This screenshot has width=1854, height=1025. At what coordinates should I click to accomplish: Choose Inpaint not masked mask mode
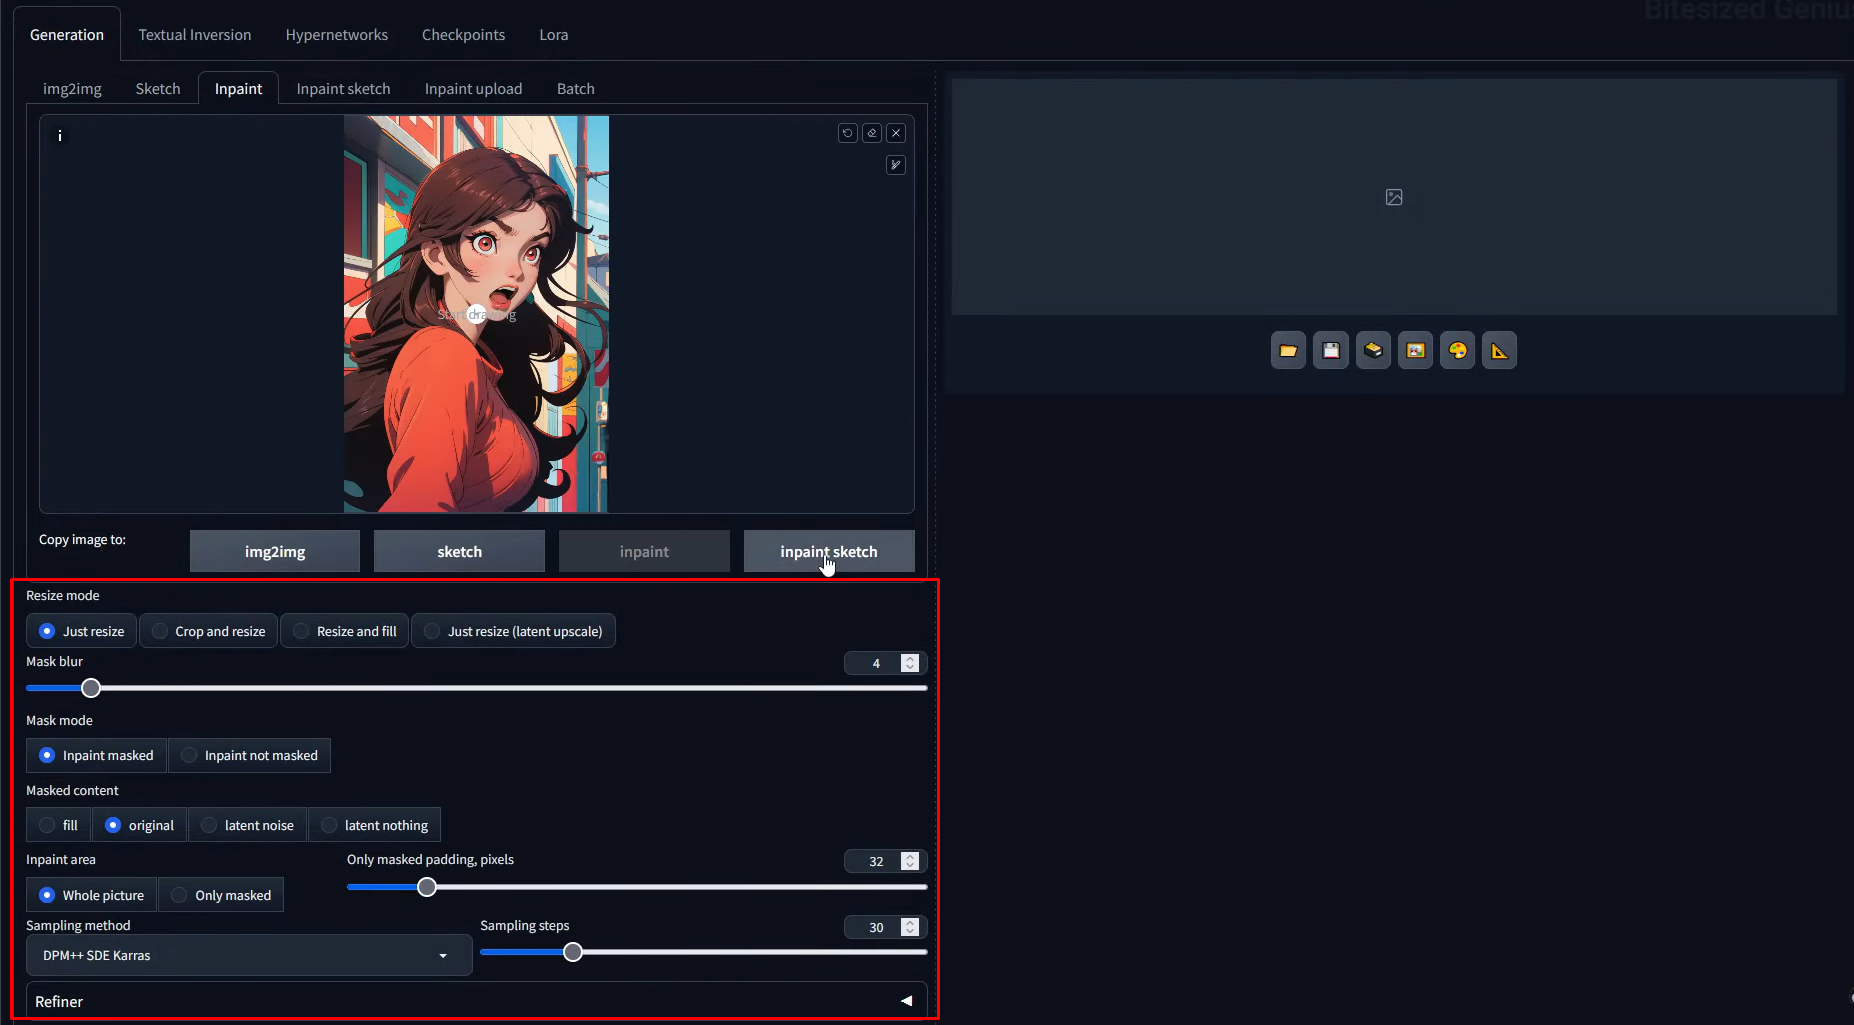point(250,755)
